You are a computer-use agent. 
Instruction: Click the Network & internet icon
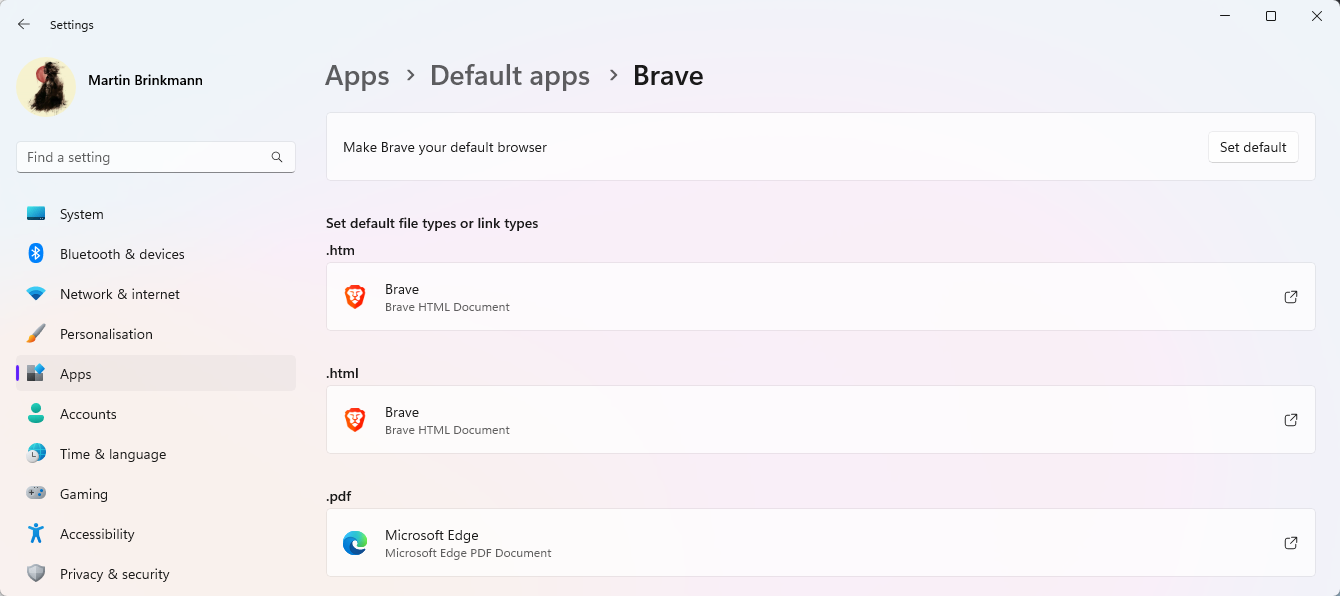click(x=35, y=293)
